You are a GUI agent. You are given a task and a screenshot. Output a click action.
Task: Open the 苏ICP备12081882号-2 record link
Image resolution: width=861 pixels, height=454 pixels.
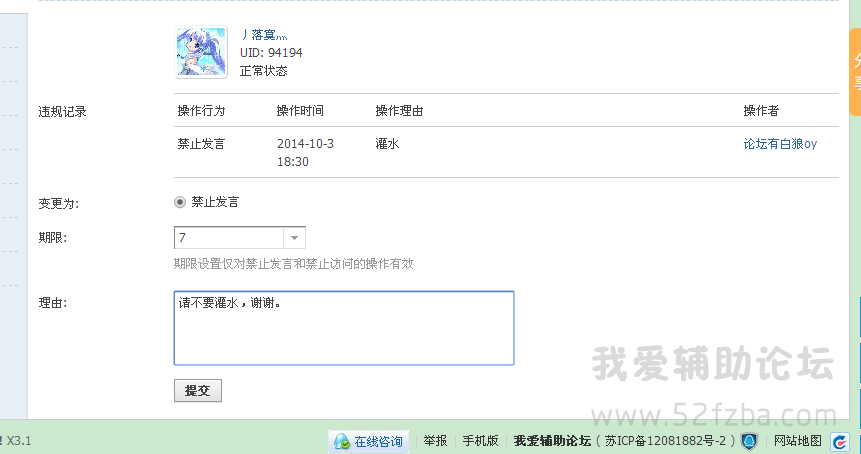click(665, 441)
